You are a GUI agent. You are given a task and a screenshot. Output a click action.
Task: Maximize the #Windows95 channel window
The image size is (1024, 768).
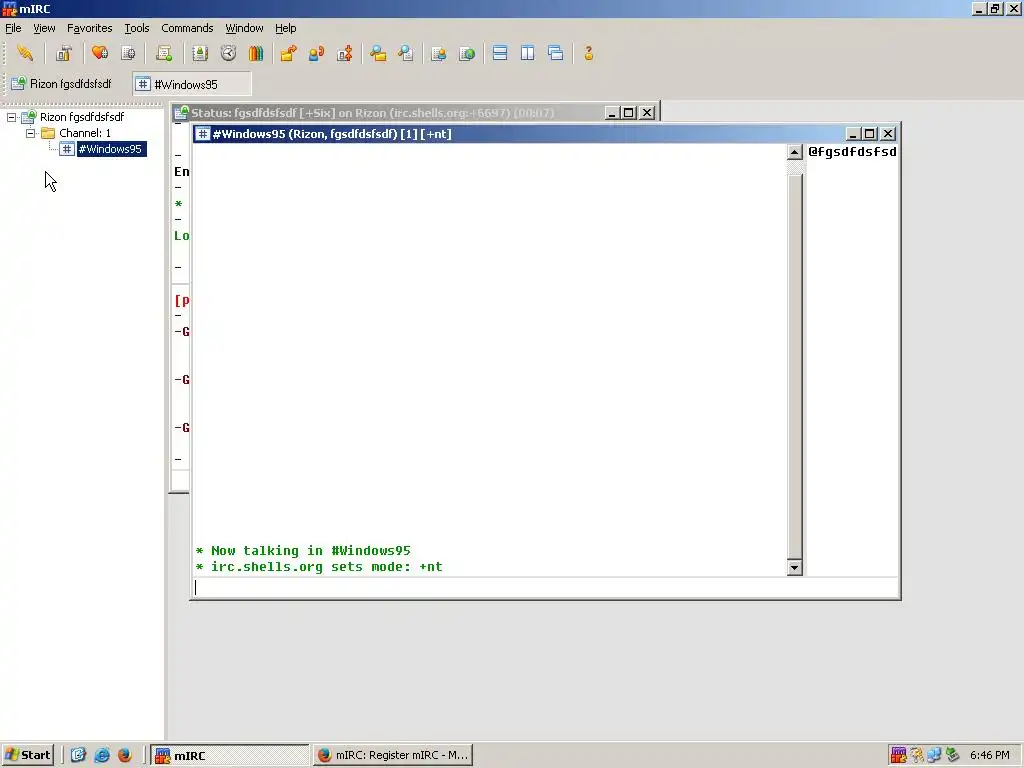(870, 134)
